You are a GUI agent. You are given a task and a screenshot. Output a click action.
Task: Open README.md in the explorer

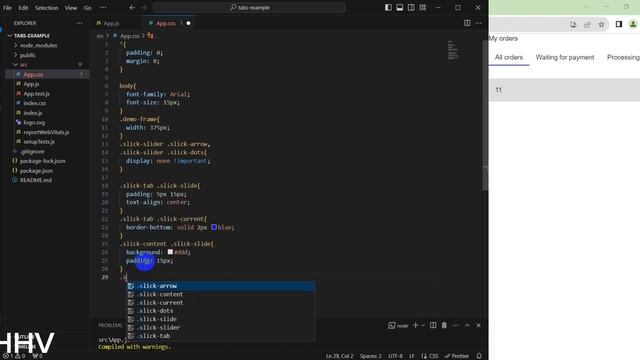tap(36, 180)
